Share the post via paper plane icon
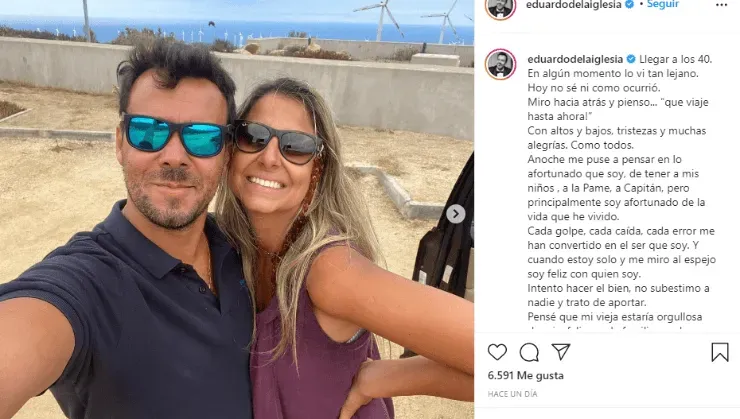The image size is (740, 419). [x=561, y=352]
